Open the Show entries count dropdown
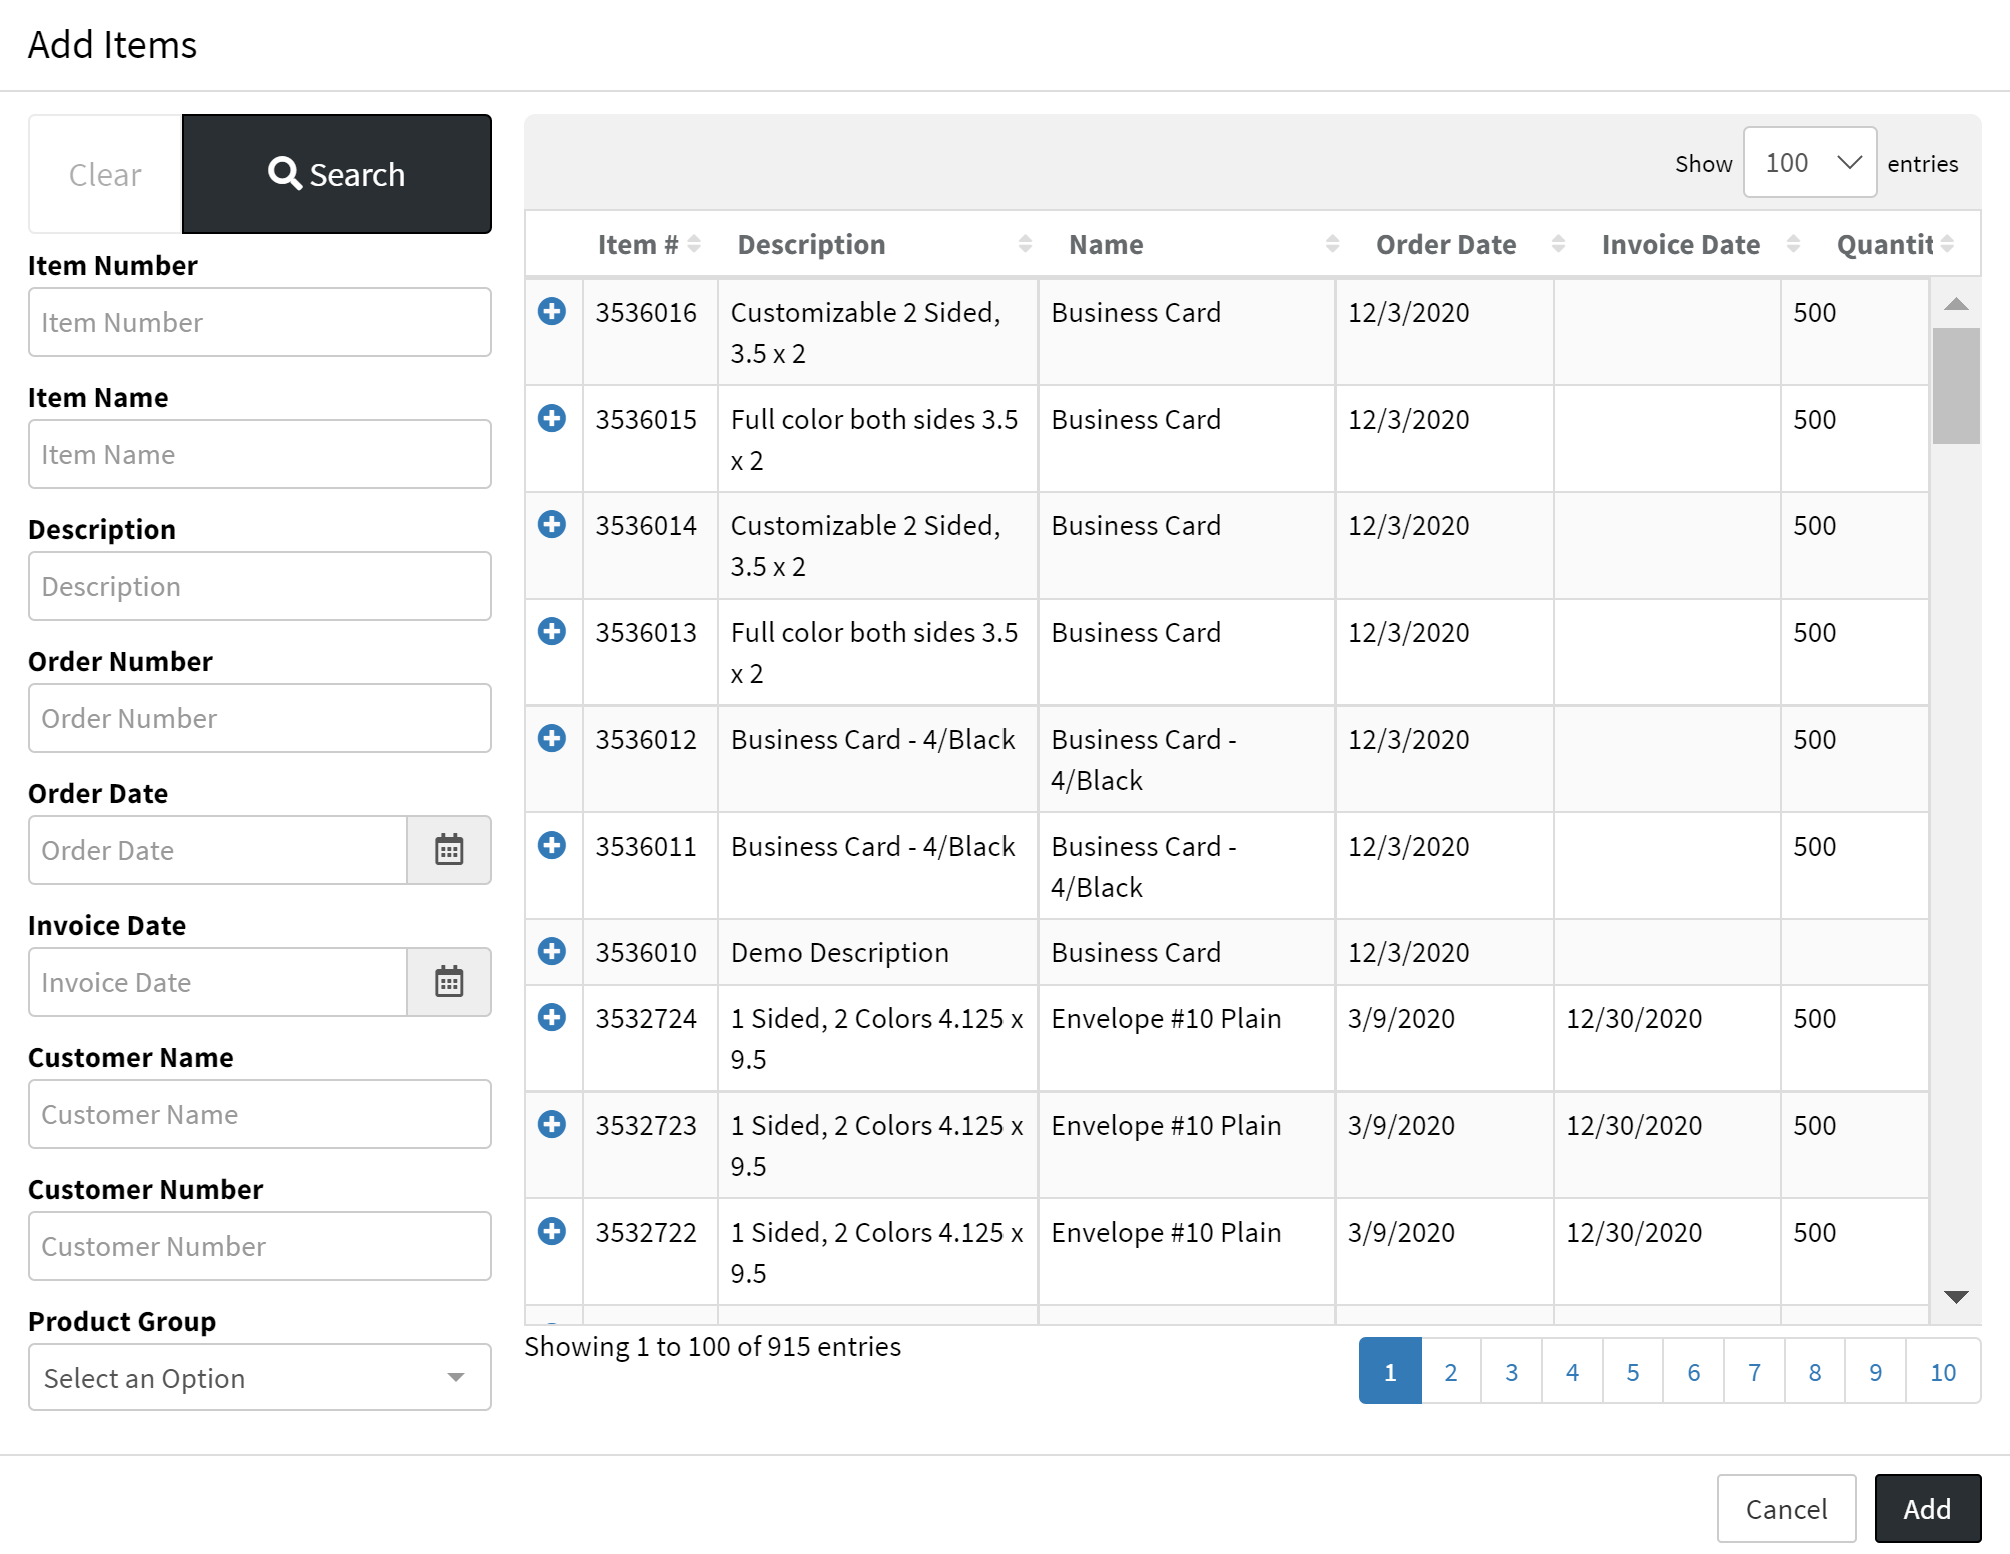Viewport: 2010px width, 1554px height. coord(1809,163)
